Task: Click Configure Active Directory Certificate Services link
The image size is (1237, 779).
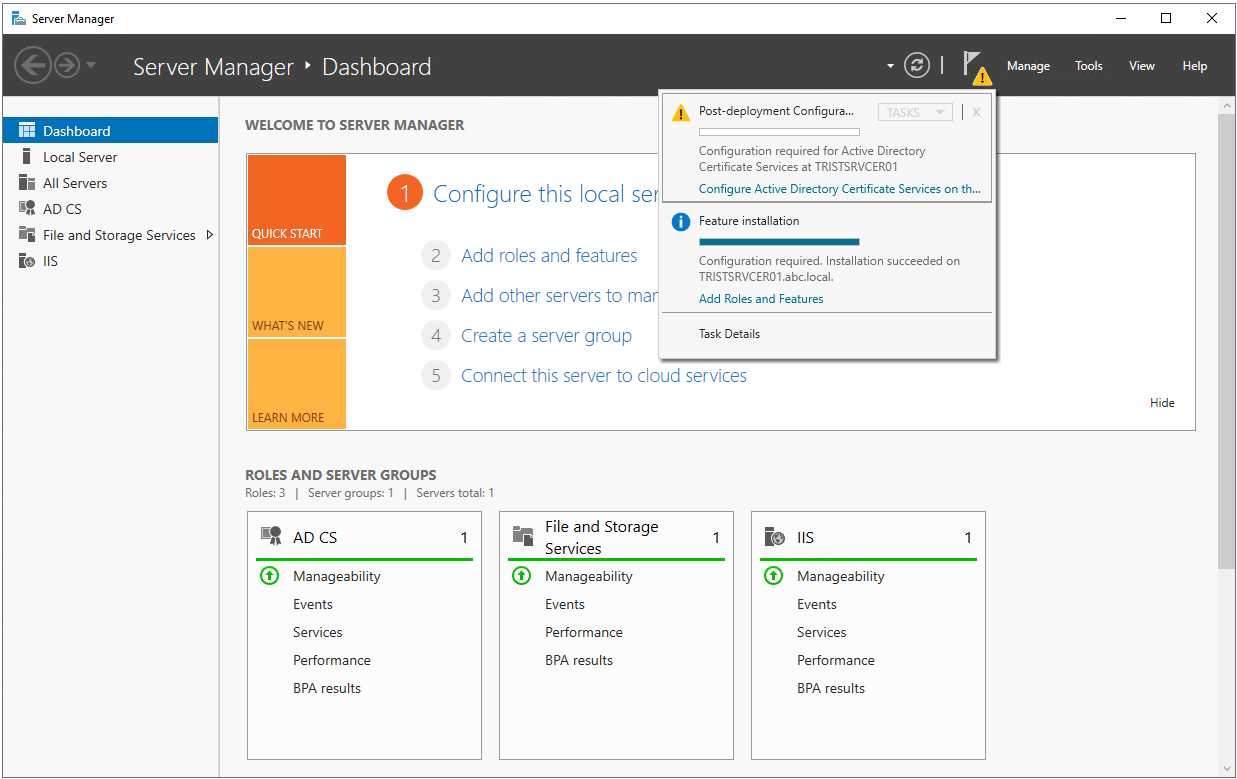Action: 840,189
